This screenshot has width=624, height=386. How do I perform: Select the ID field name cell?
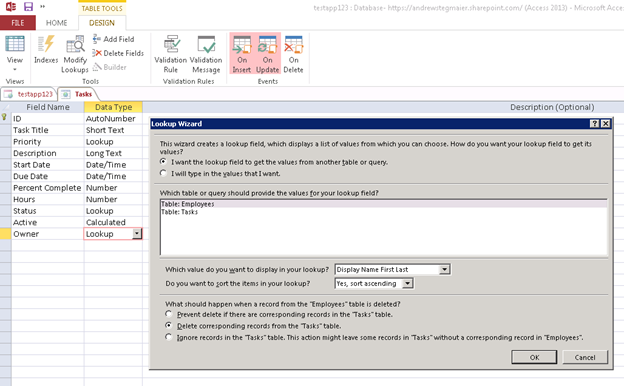pos(48,119)
